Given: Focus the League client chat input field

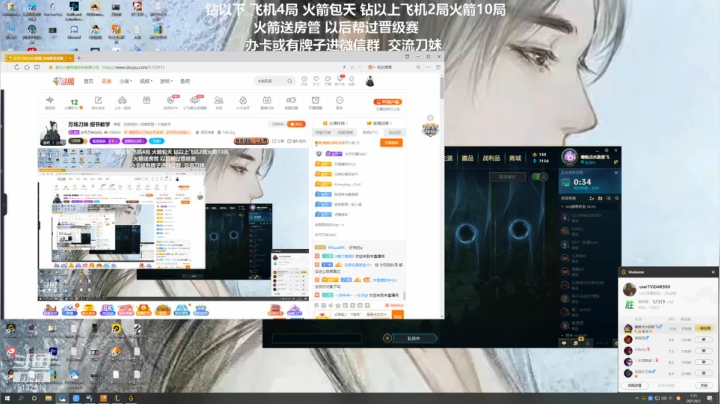Looking at the screenshot, I should 317,339.
